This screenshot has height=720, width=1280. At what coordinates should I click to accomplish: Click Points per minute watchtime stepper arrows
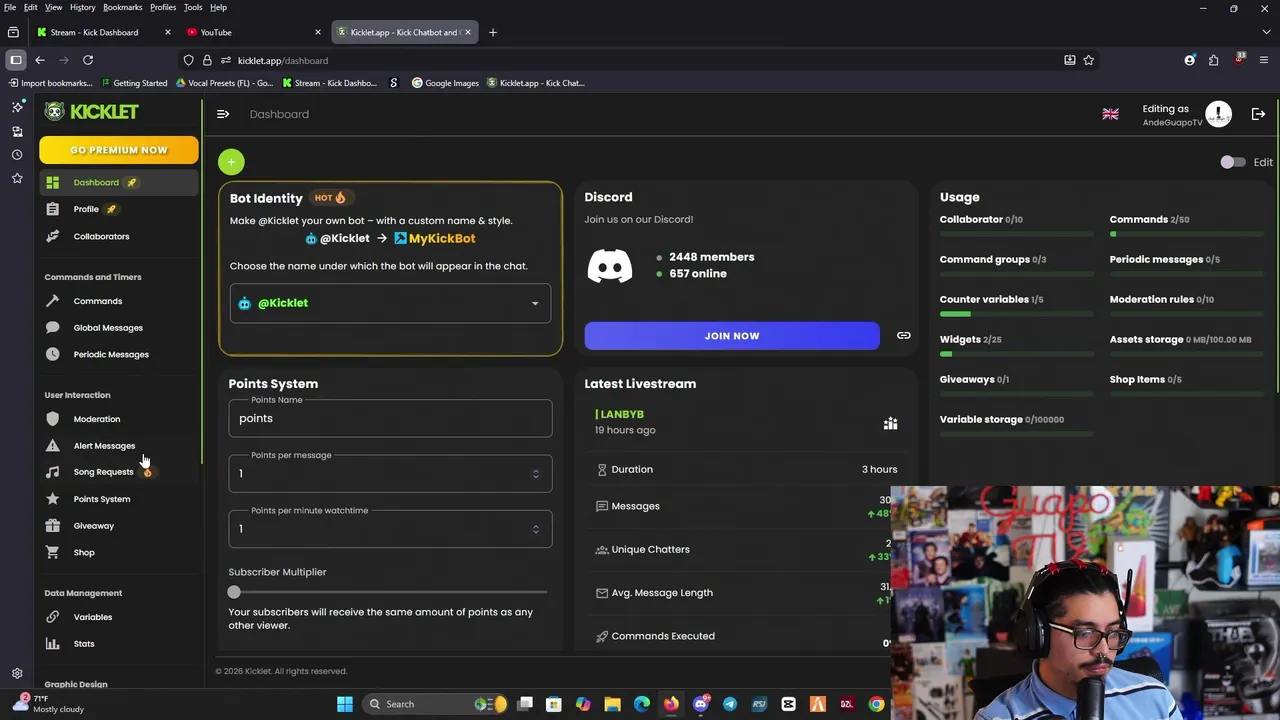[535, 529]
